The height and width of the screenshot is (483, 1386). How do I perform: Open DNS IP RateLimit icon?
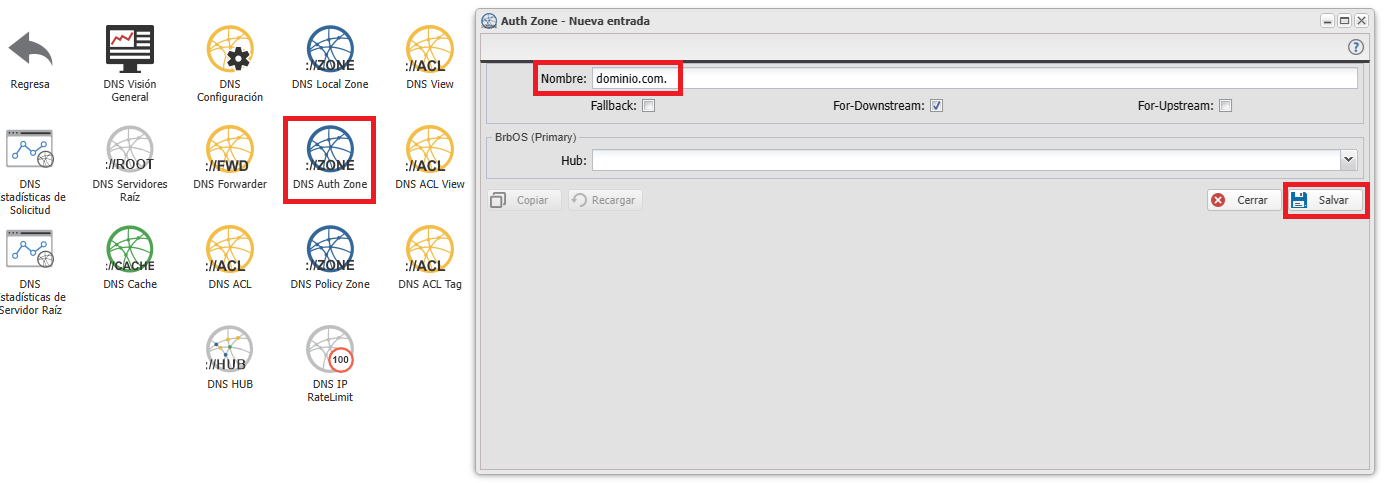[330, 351]
